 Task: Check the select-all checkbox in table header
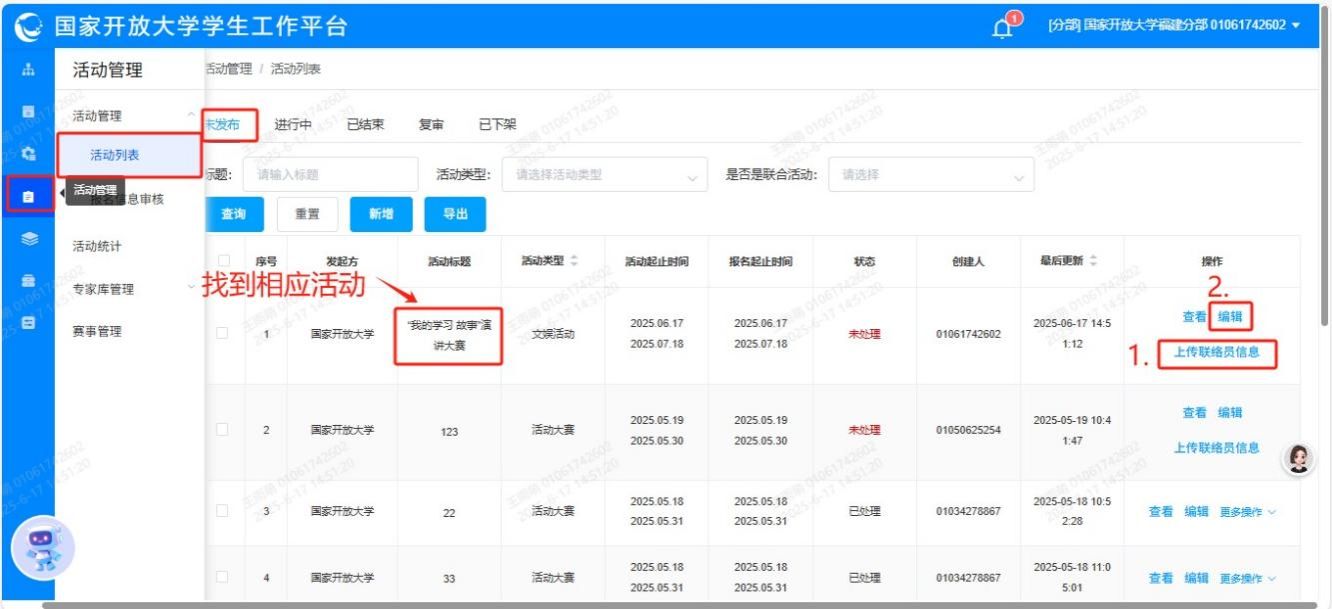(224, 261)
